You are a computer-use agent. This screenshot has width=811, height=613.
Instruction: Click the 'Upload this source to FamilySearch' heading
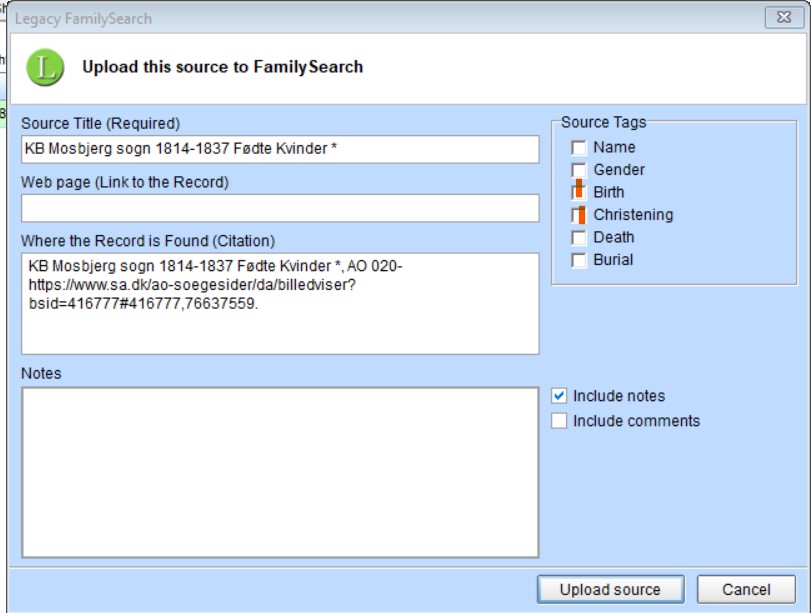(x=222, y=67)
